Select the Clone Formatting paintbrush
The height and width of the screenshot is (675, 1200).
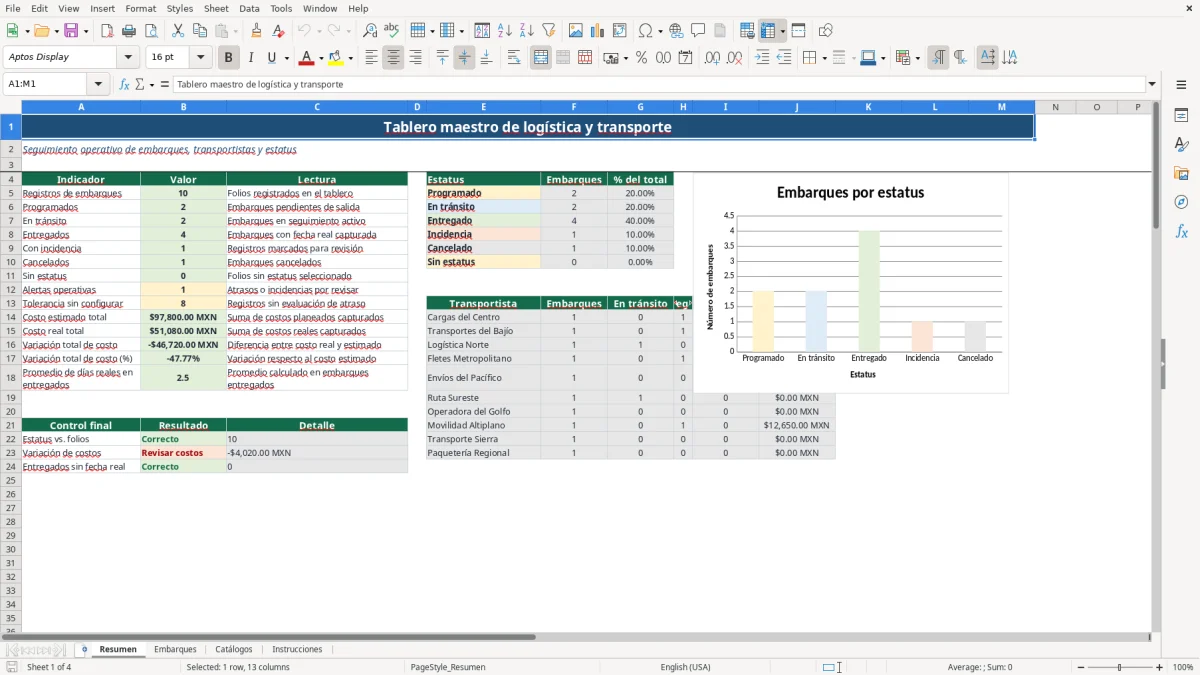(x=256, y=31)
